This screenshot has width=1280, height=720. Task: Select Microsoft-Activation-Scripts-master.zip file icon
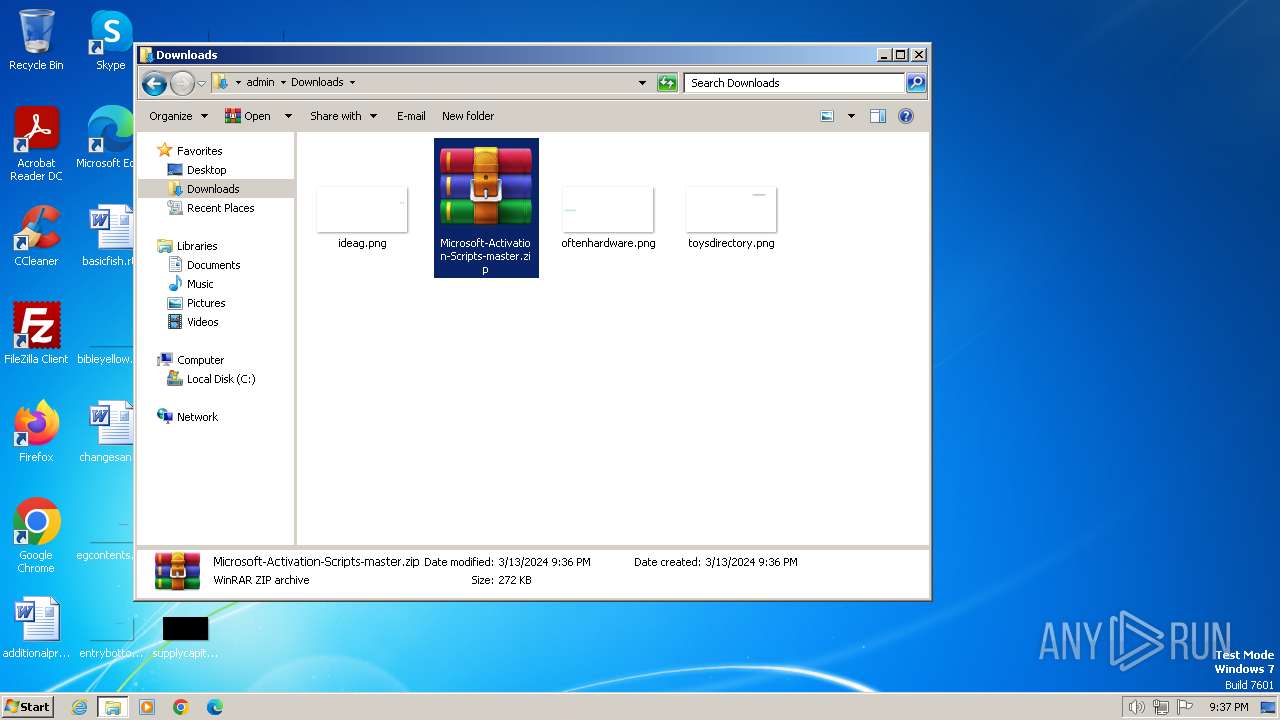click(x=486, y=187)
